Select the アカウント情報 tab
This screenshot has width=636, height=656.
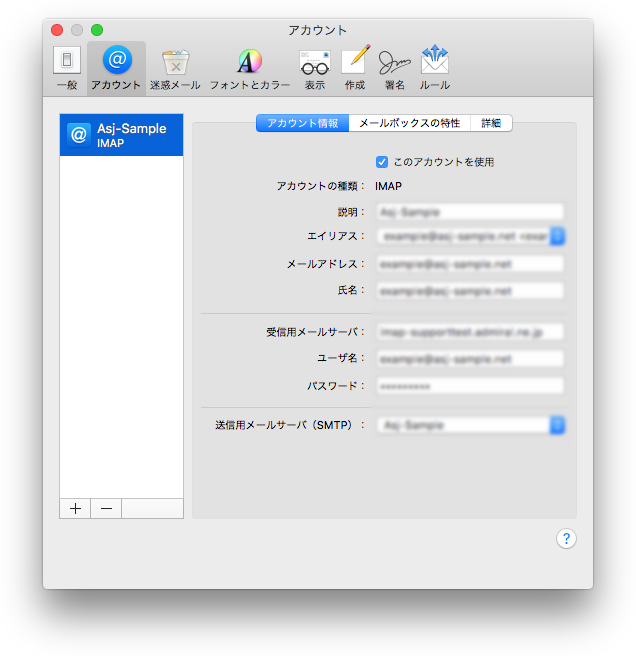pyautogui.click(x=302, y=123)
